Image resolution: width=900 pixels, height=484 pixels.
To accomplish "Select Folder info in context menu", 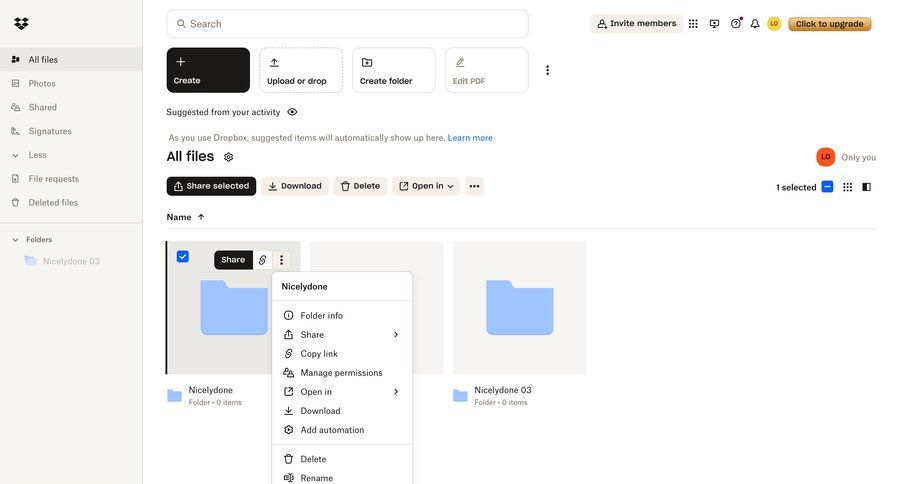I will pyautogui.click(x=342, y=316).
